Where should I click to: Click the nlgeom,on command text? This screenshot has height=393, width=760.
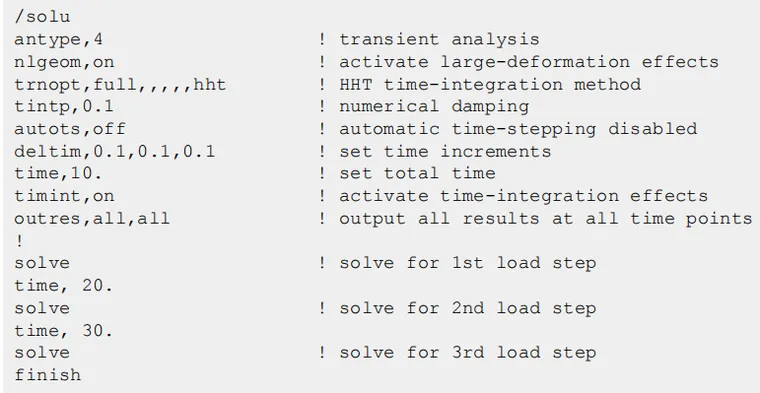tap(64, 62)
